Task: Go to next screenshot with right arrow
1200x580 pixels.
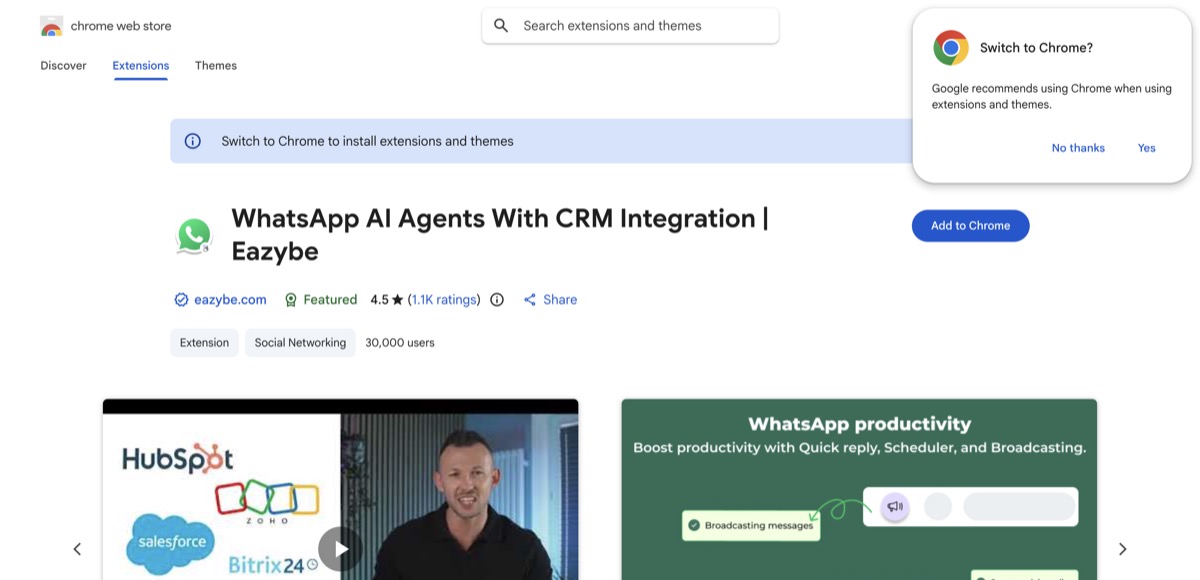Action: [1122, 549]
